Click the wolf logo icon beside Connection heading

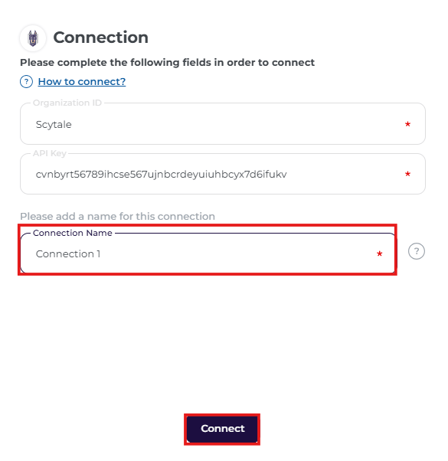[33, 38]
